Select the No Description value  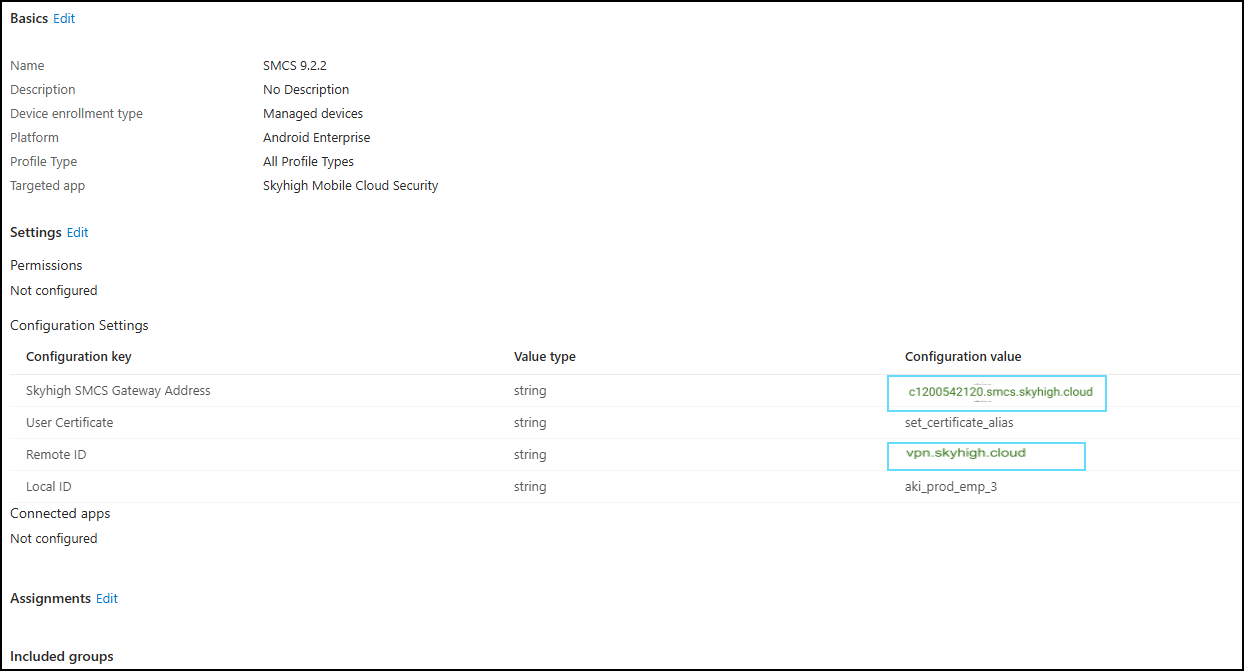pyautogui.click(x=306, y=89)
